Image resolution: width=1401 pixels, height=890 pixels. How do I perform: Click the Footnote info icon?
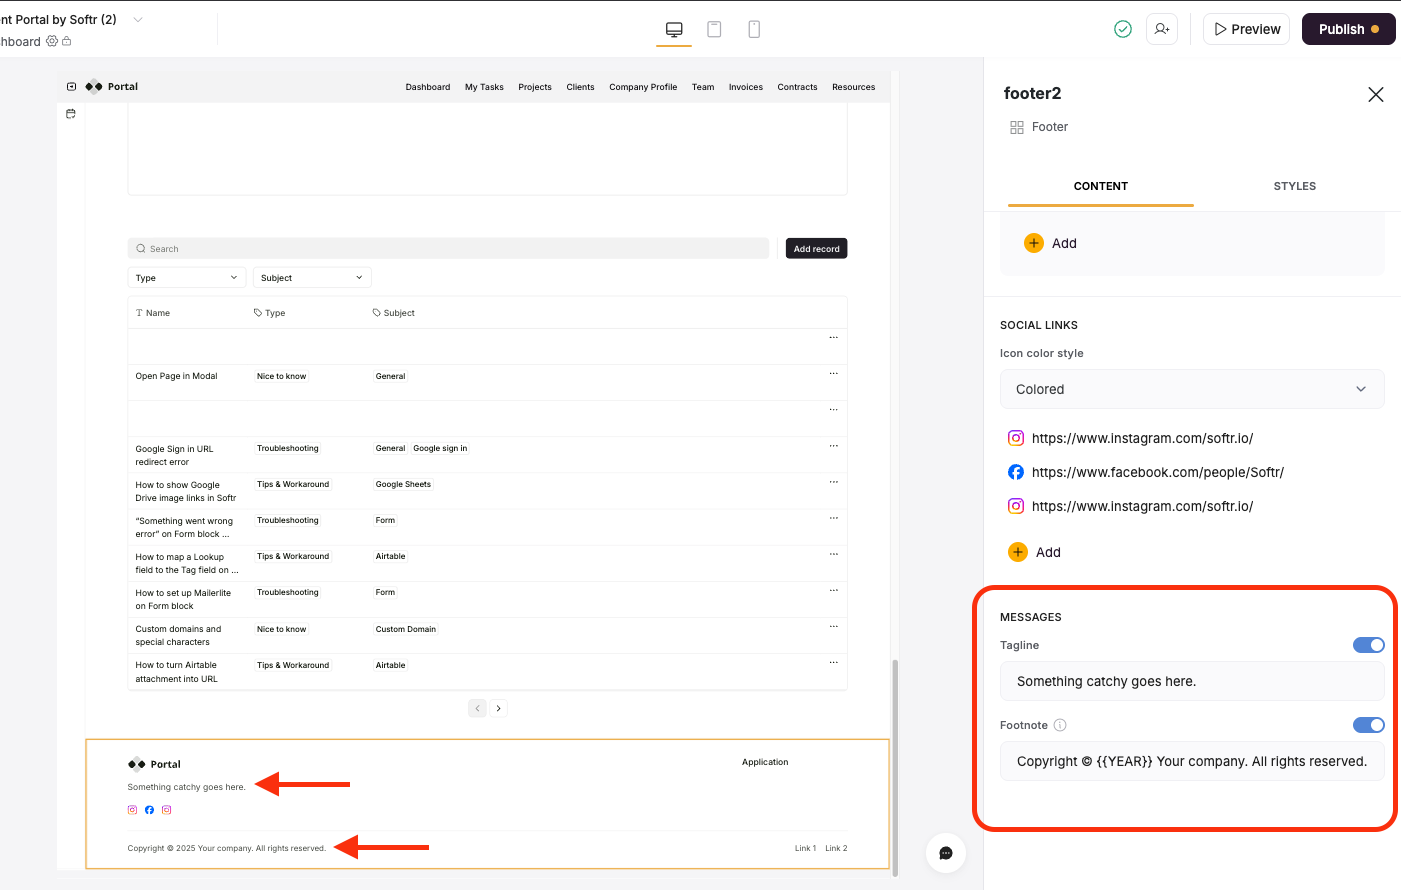click(1060, 725)
